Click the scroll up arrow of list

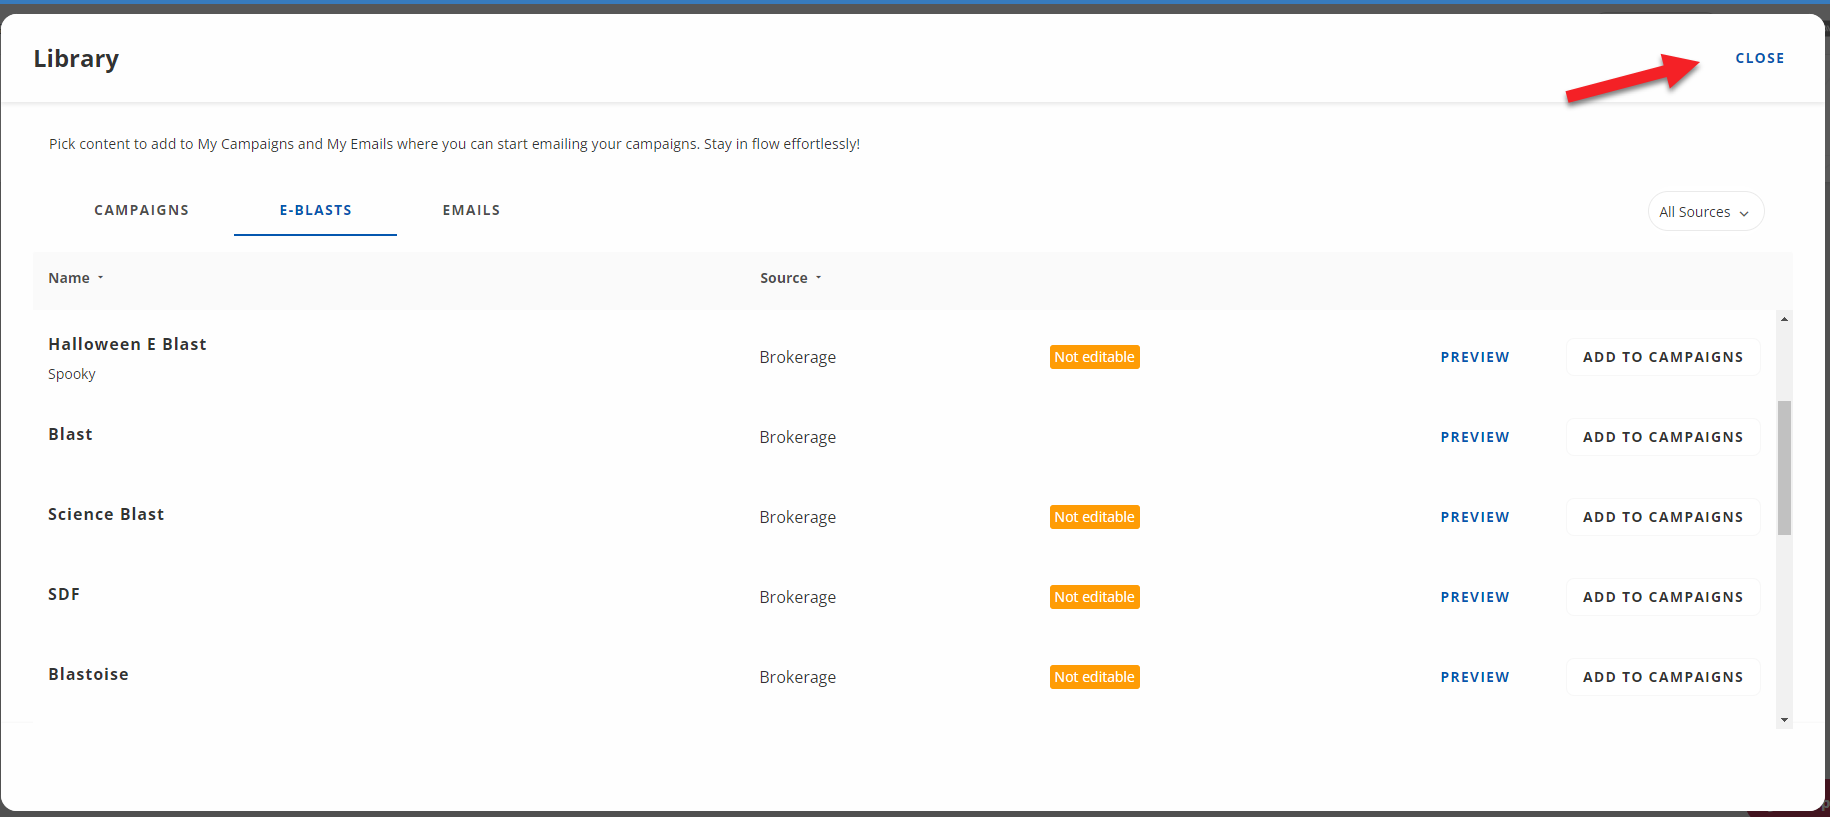[x=1784, y=319]
